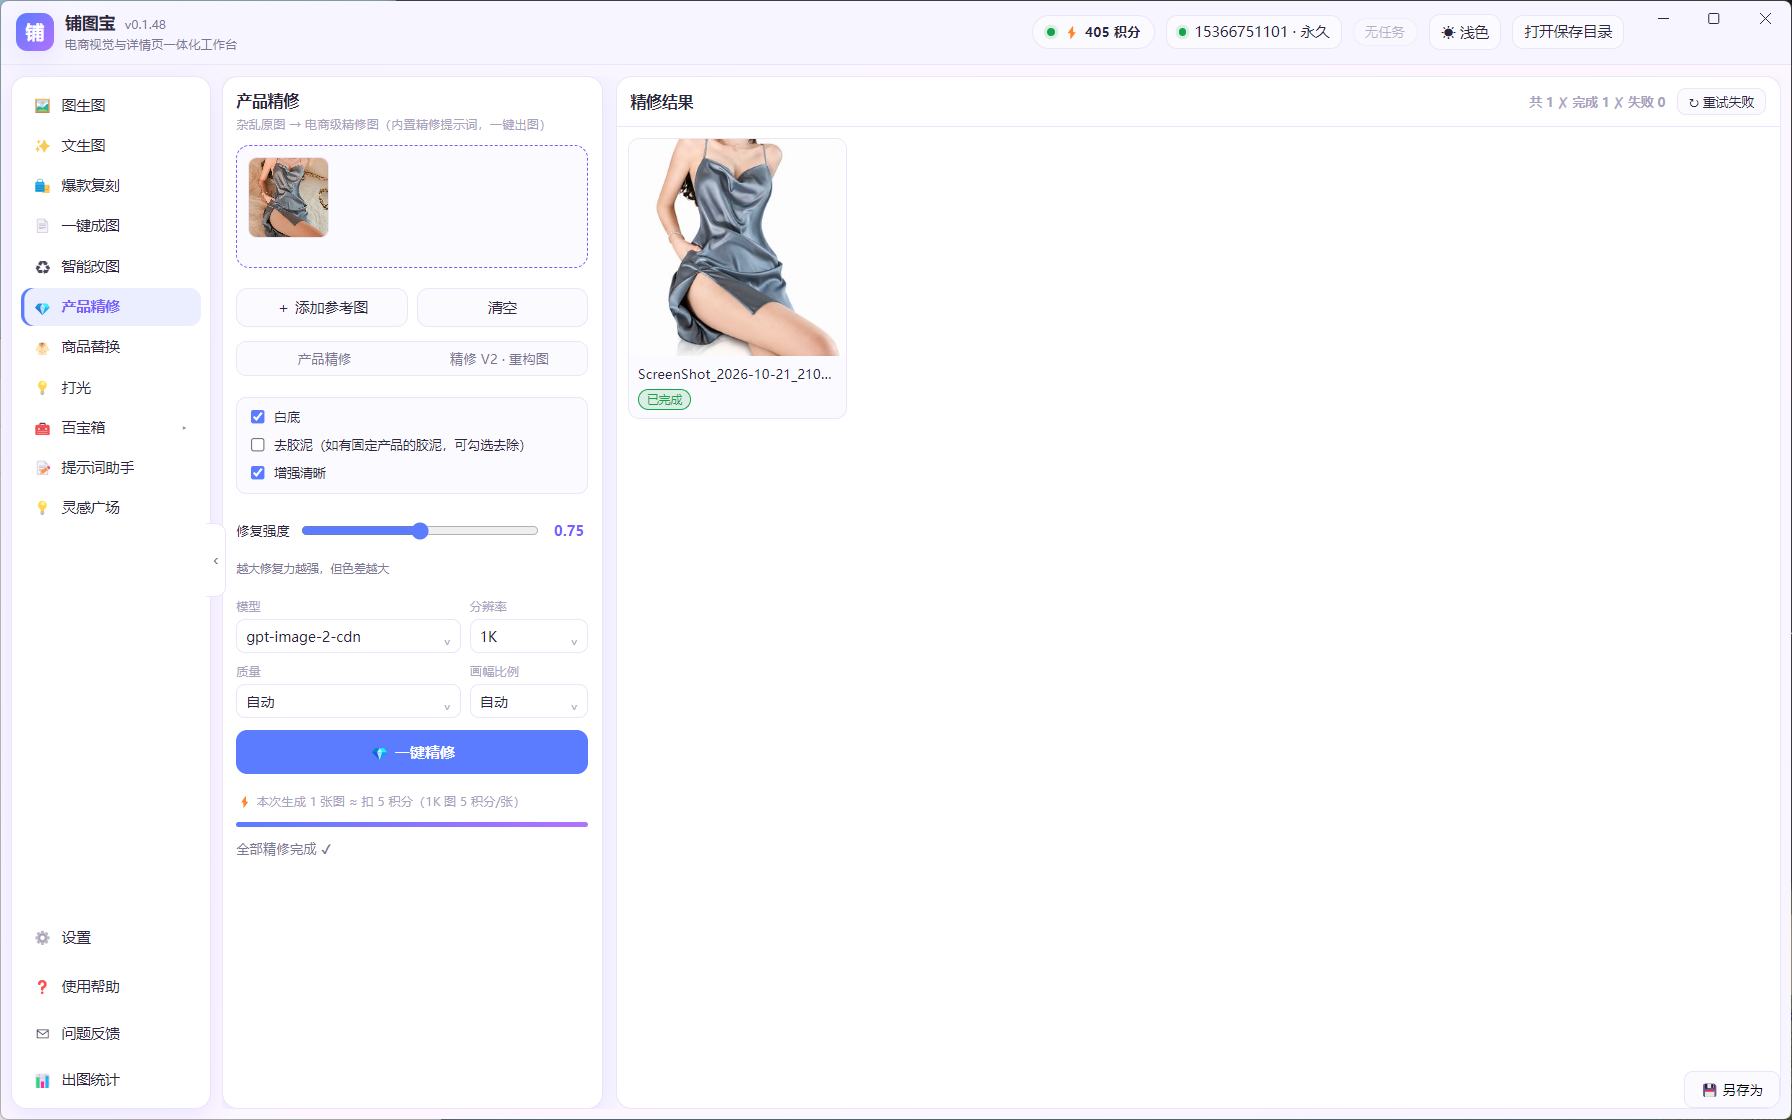This screenshot has height=1120, width=1792.
Task: Click the uploaded reference image thumbnail
Action: tap(288, 197)
